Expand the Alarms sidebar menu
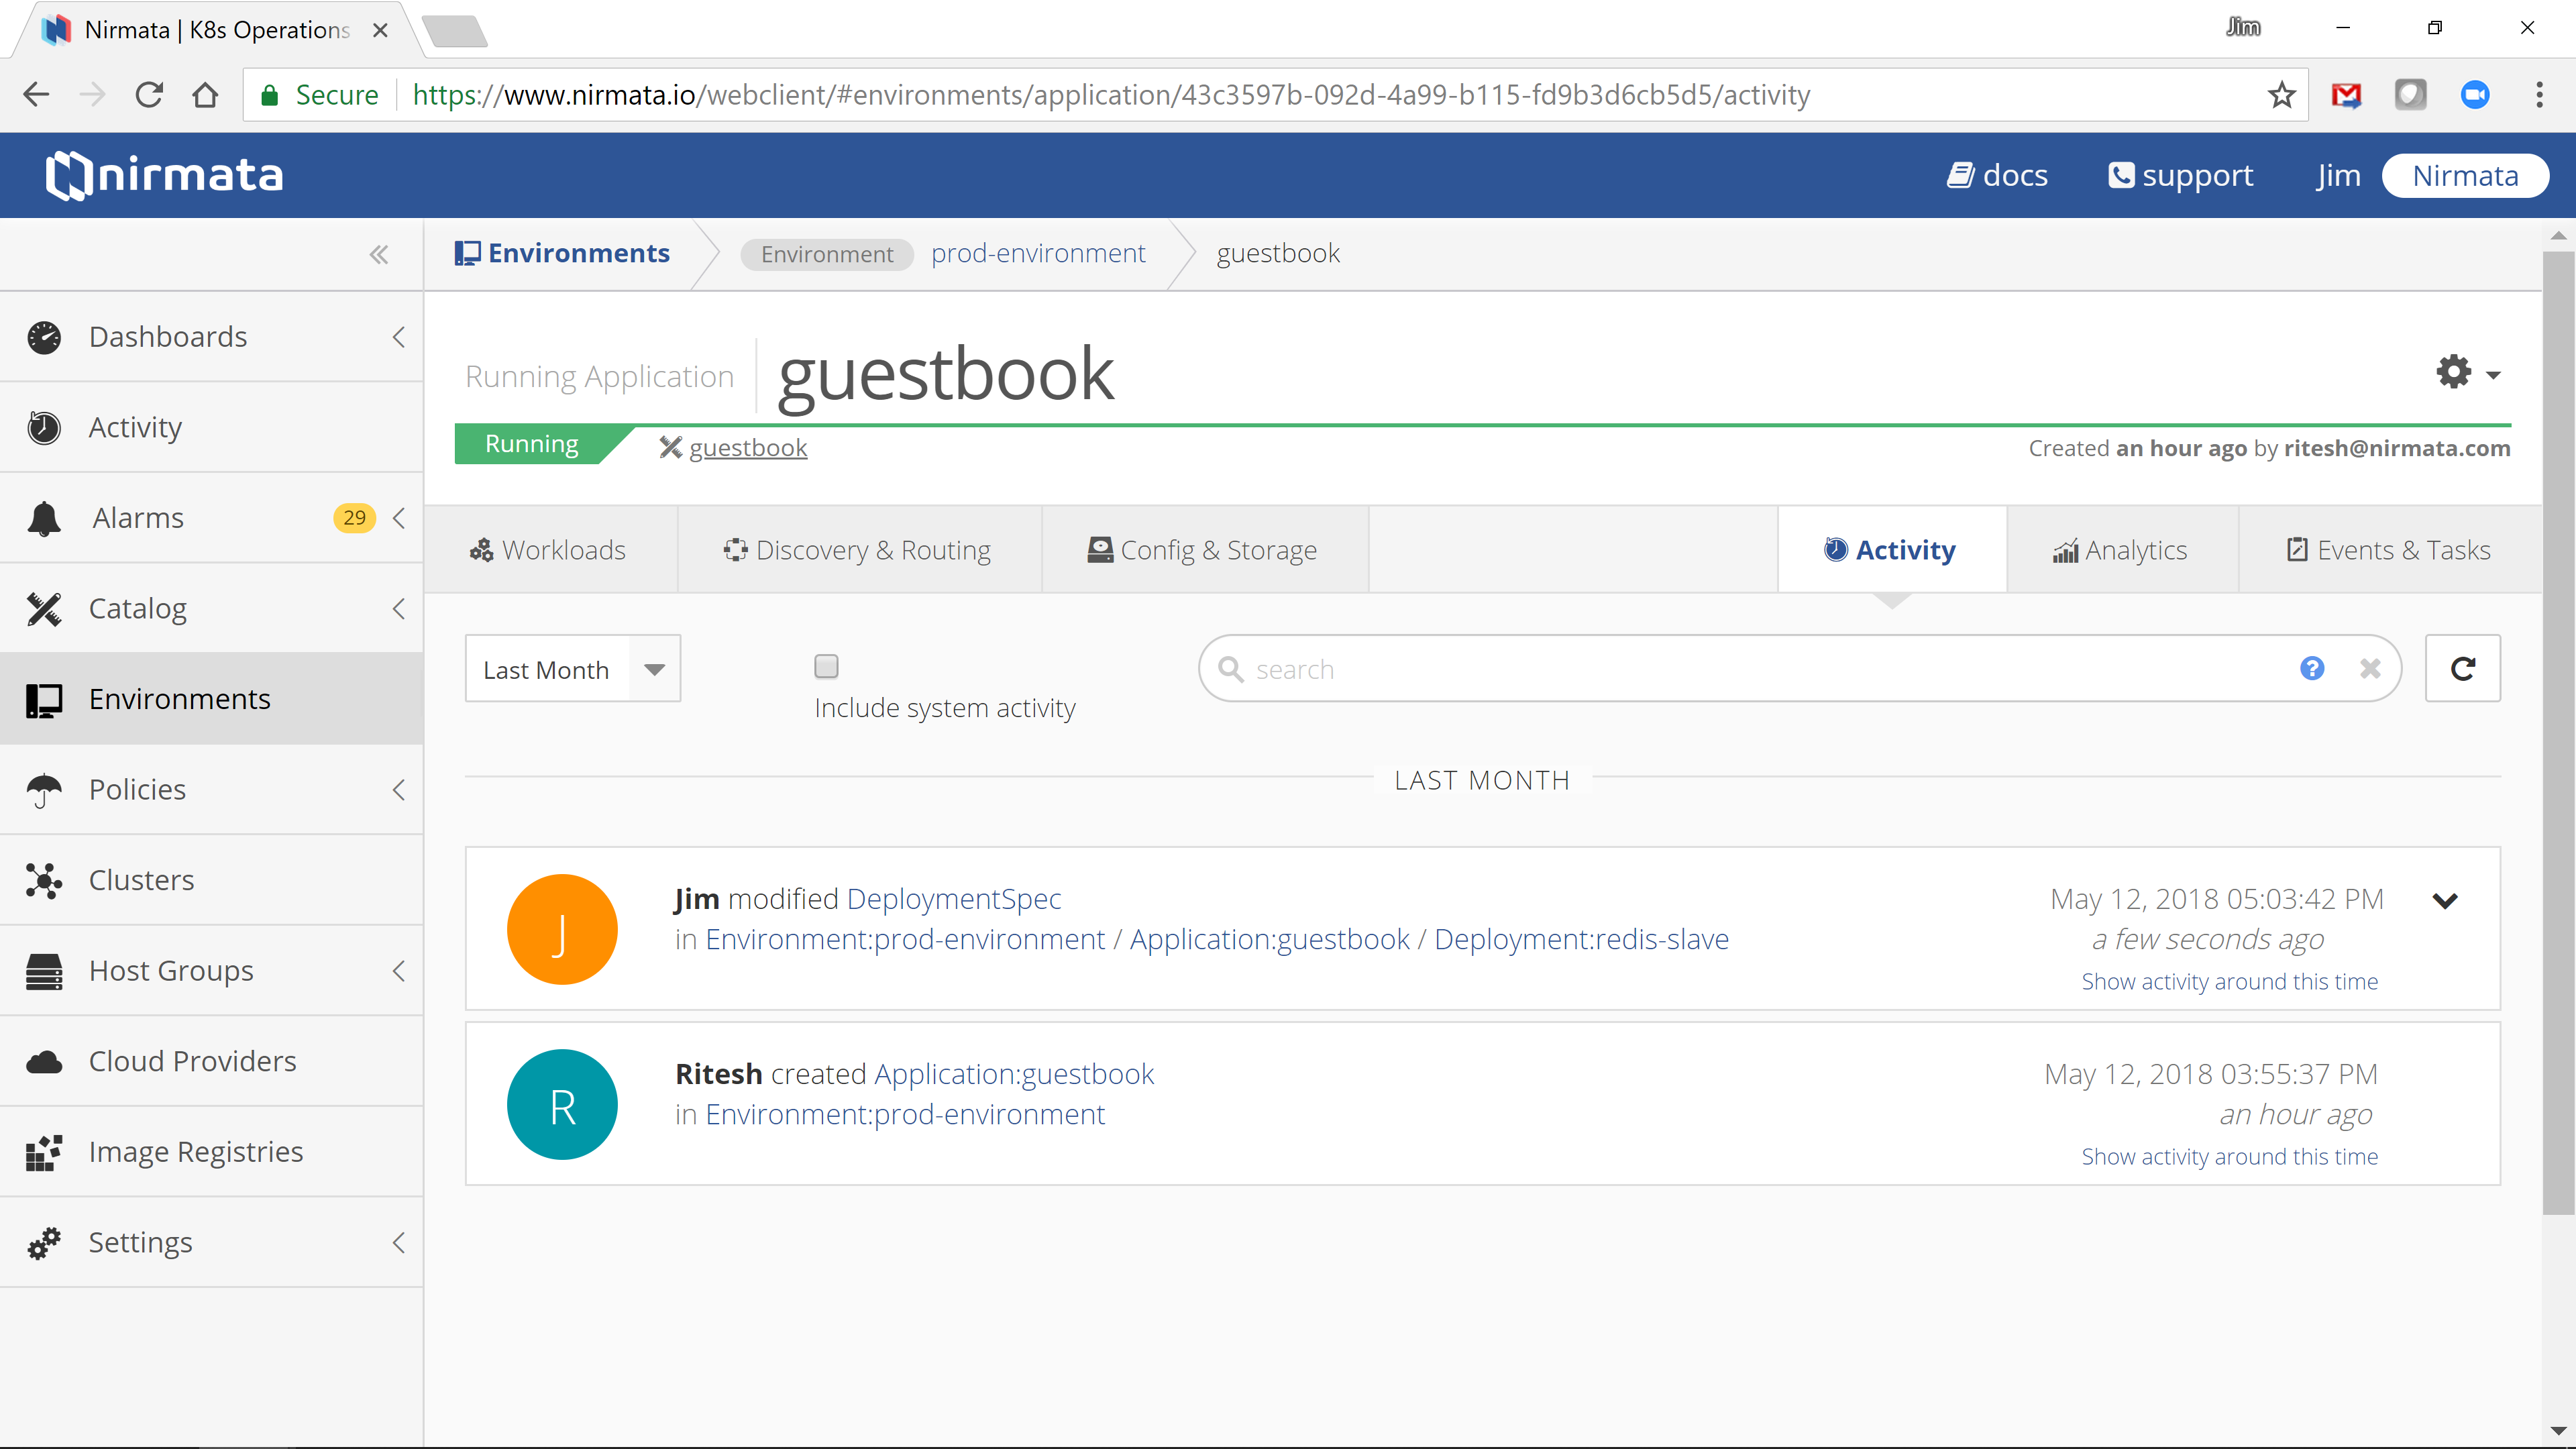The height and width of the screenshot is (1449, 2576). (399, 518)
